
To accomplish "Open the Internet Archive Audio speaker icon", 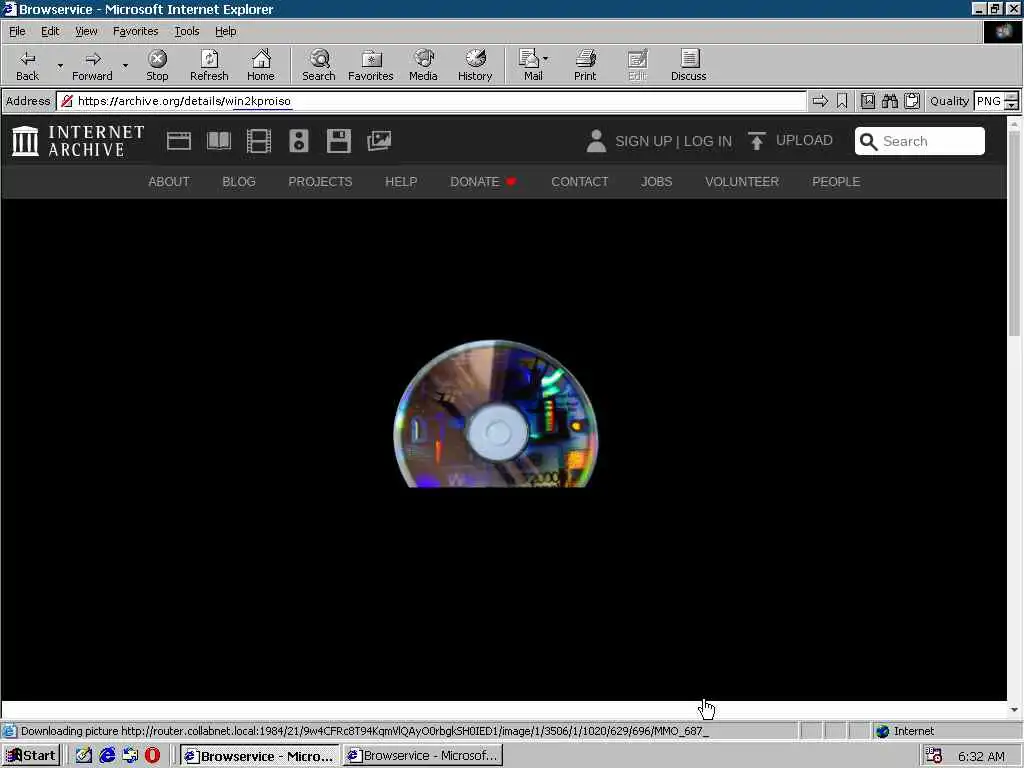I will [x=298, y=141].
